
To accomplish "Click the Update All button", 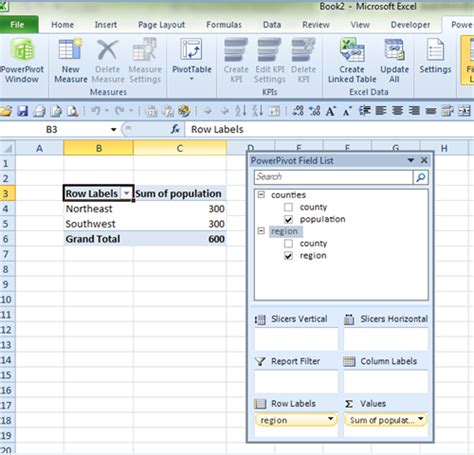I will point(394,61).
